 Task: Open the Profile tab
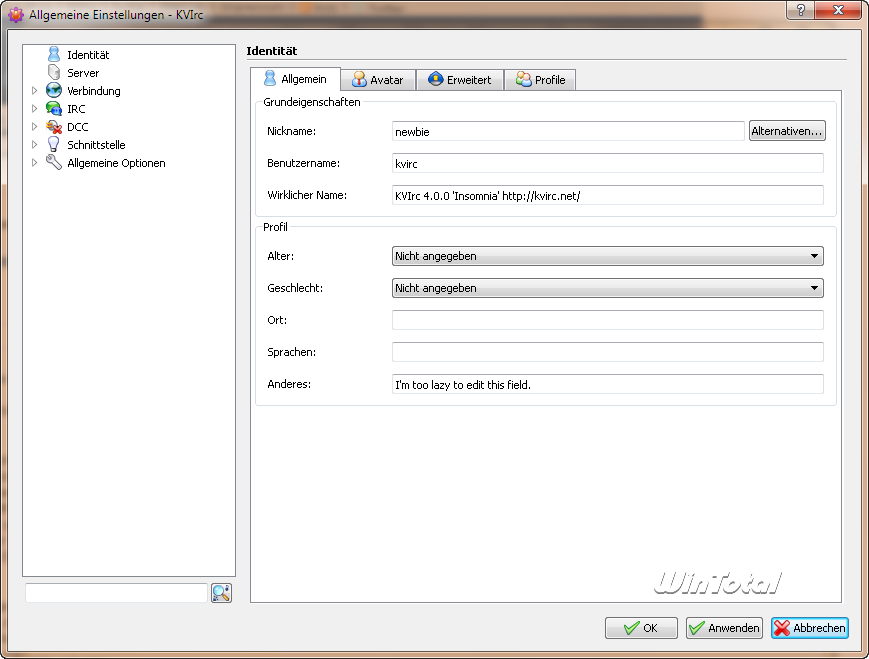click(540, 80)
